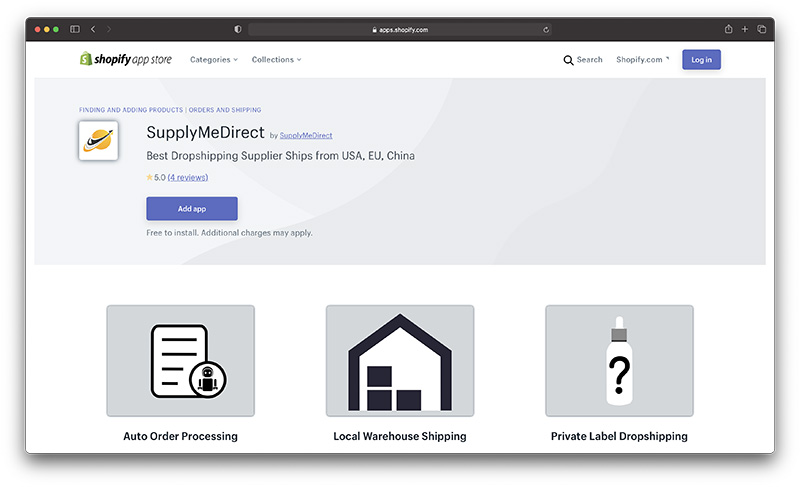Viewport: 800px width, 487px height.
Task: Click the Search button in header
Action: [583, 60]
